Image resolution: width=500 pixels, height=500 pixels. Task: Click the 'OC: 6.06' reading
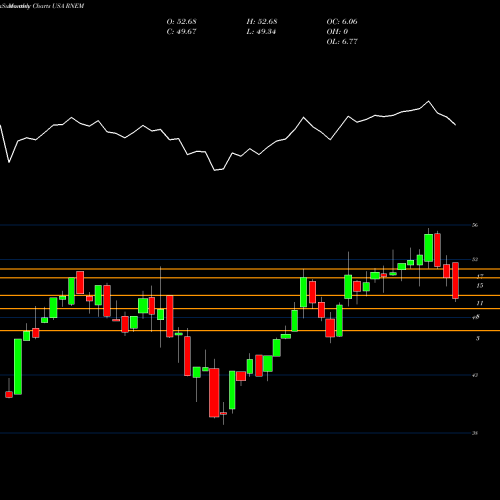(x=342, y=22)
